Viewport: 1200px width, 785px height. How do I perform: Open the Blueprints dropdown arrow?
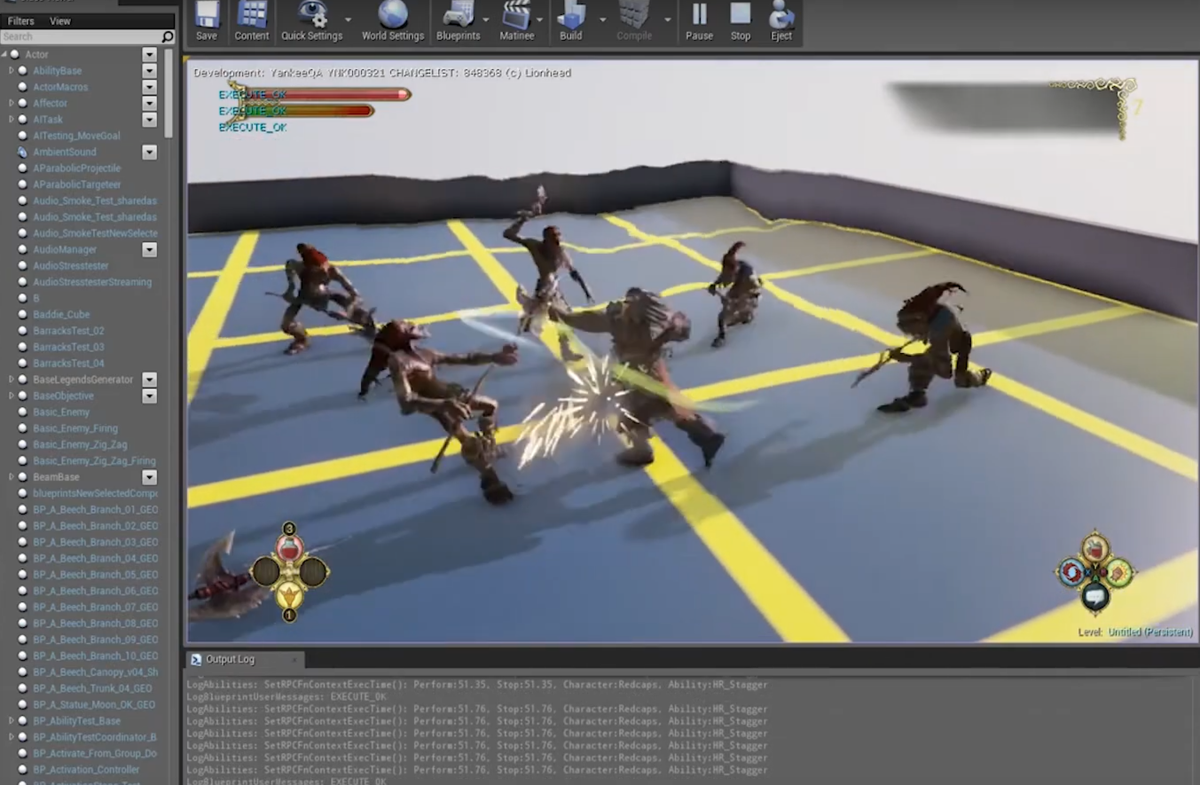coord(486,18)
